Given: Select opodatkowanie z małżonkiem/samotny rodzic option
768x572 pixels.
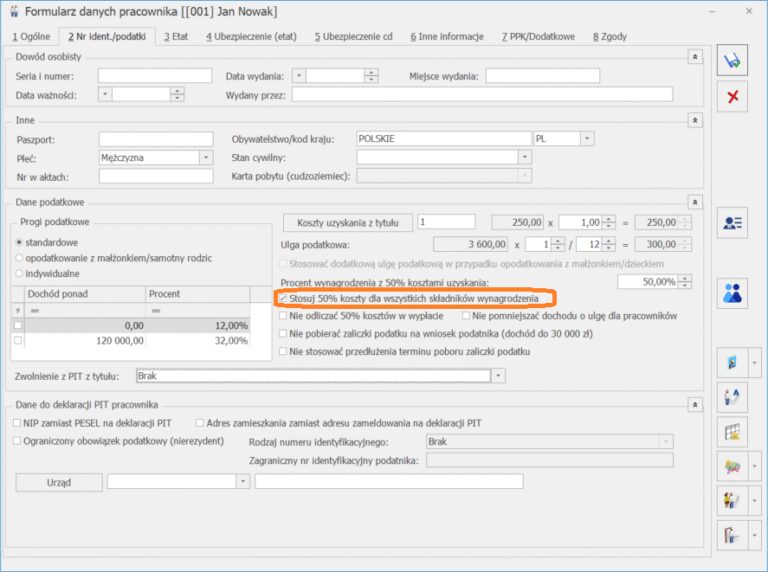Looking at the screenshot, I should coord(19,258).
